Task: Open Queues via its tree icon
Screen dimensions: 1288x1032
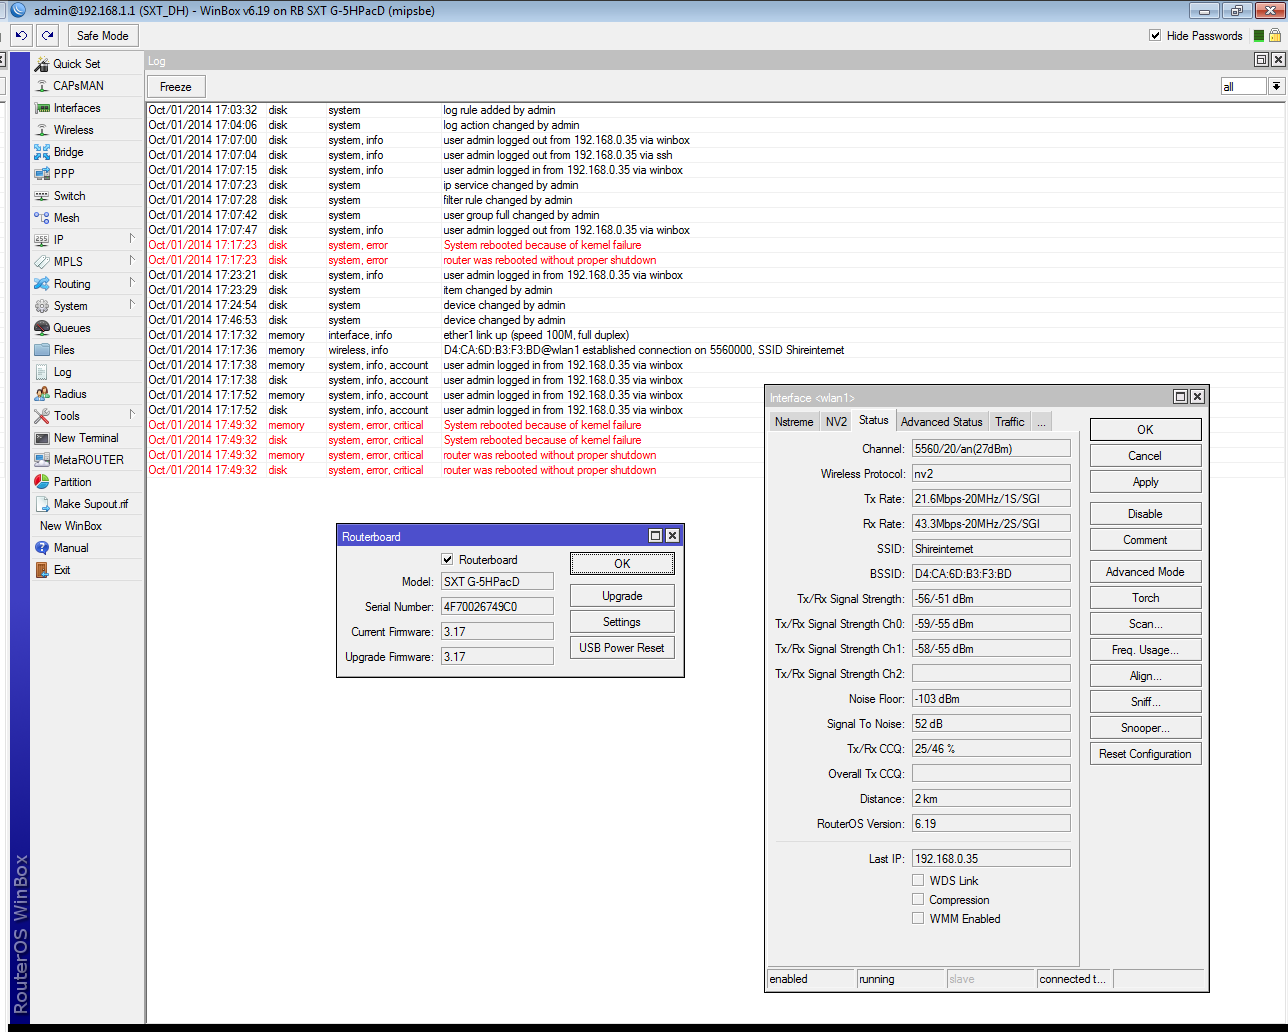Action: pyautogui.click(x=42, y=328)
